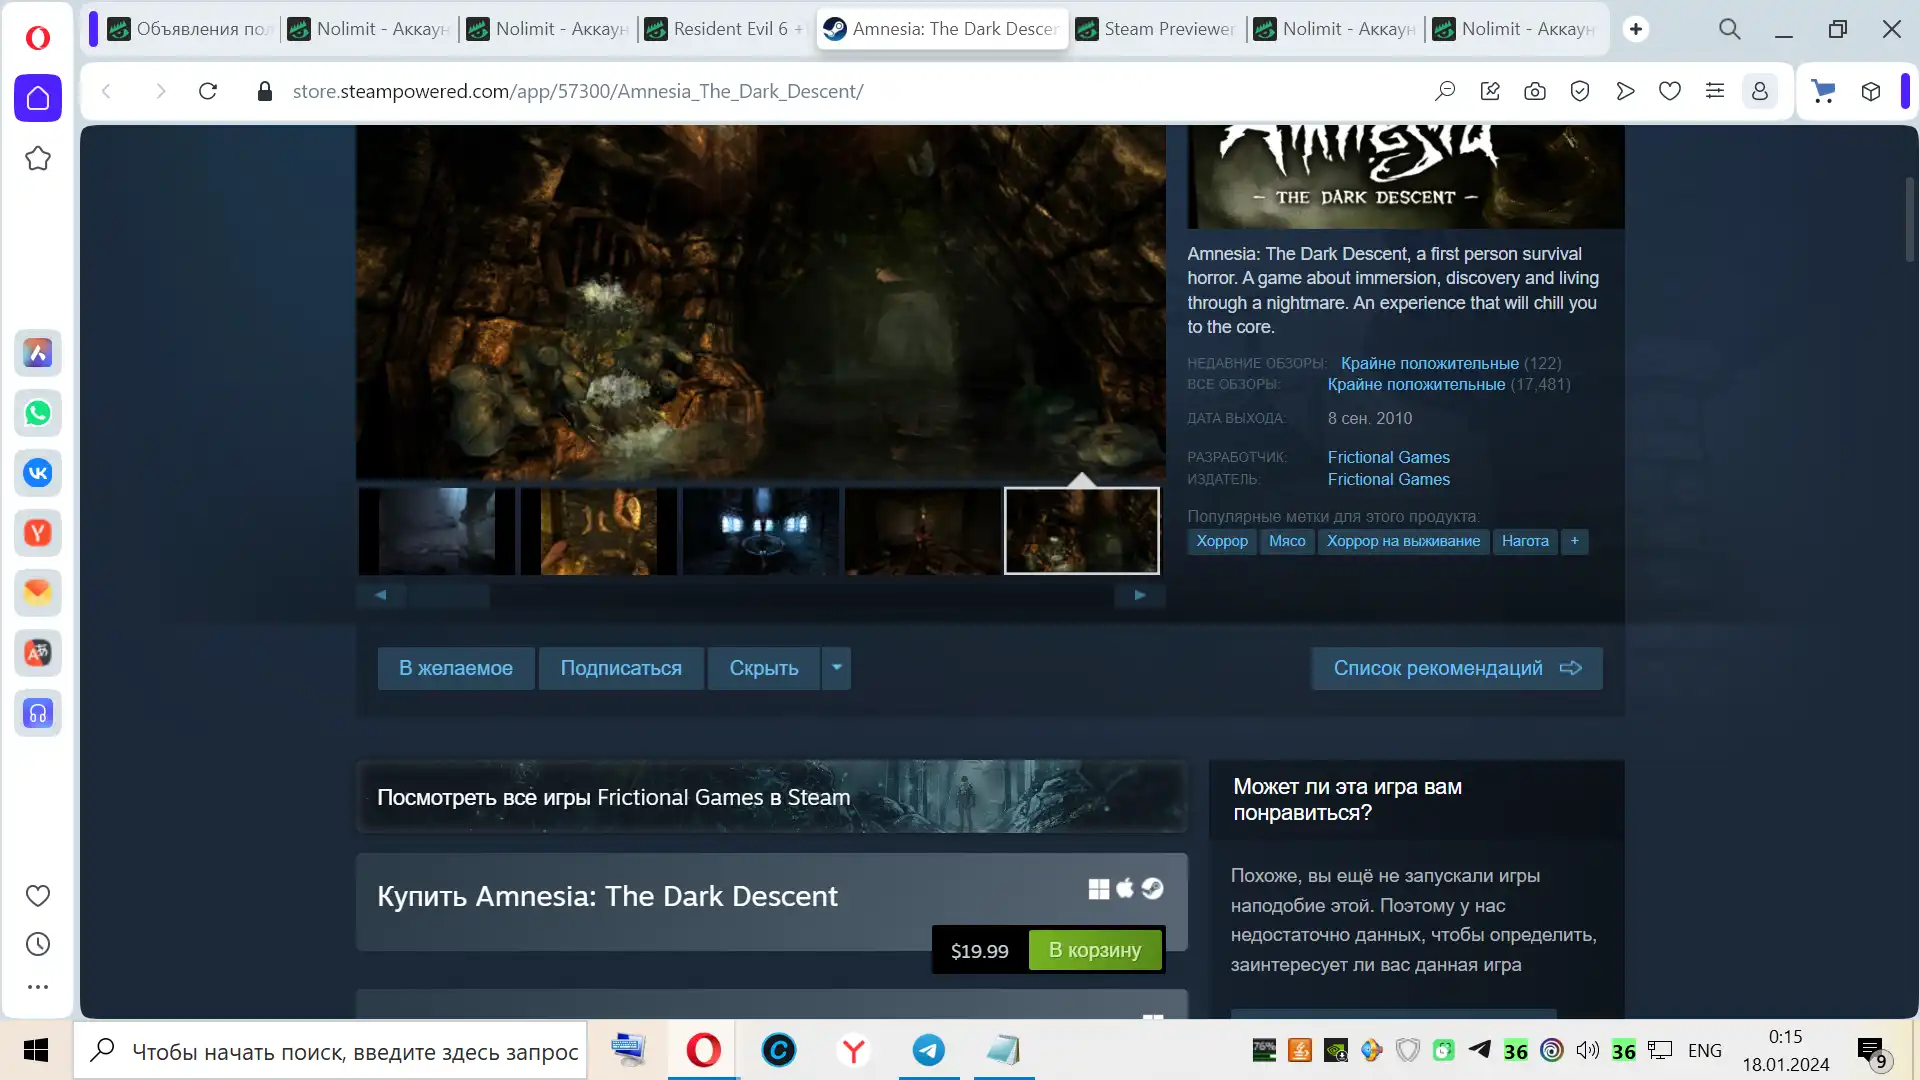Add game to wishlist В желаемое
This screenshot has width=1920, height=1080.
click(456, 668)
